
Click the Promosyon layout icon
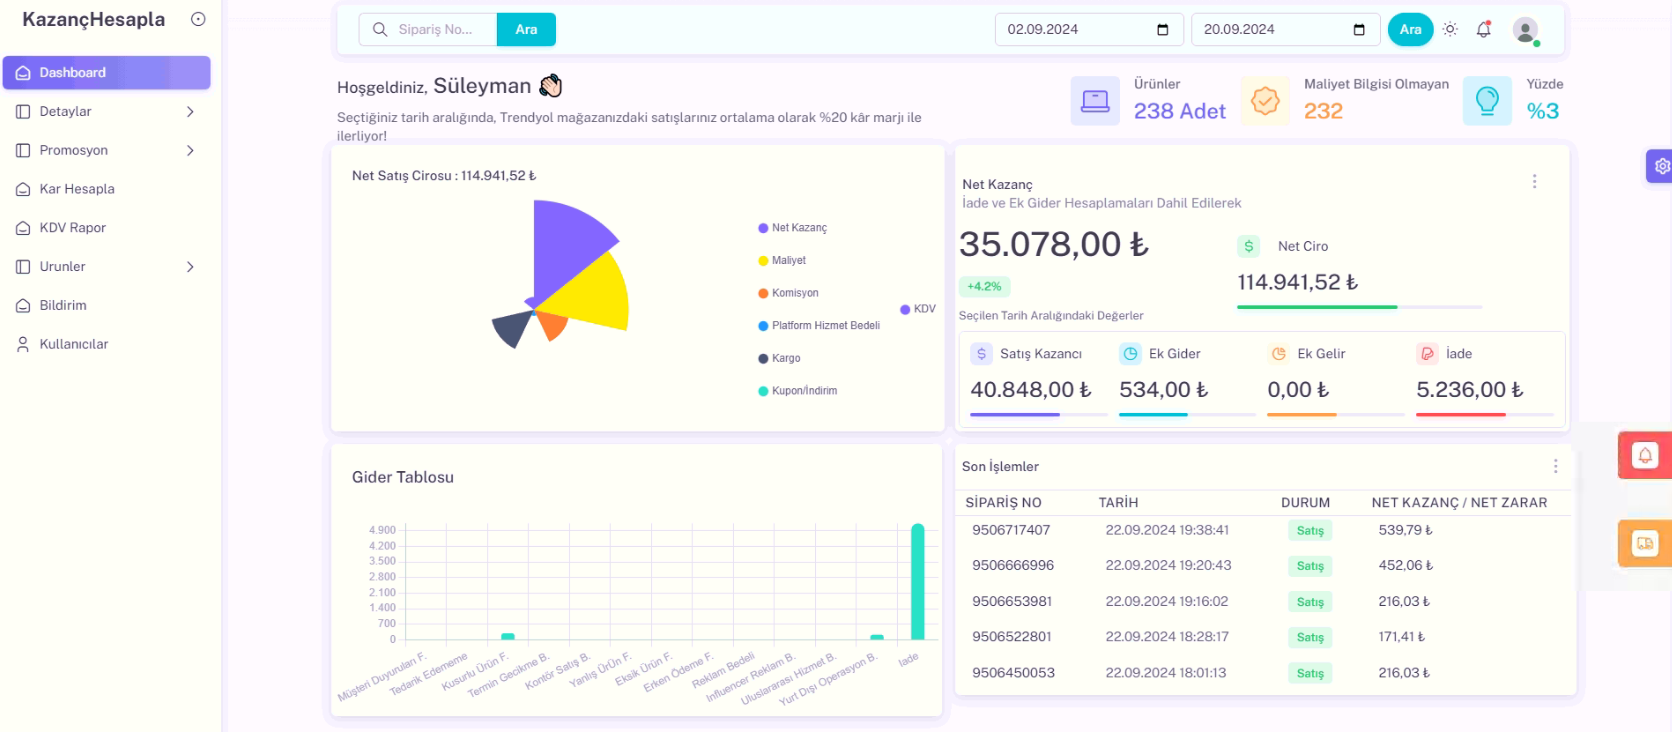tap(23, 150)
